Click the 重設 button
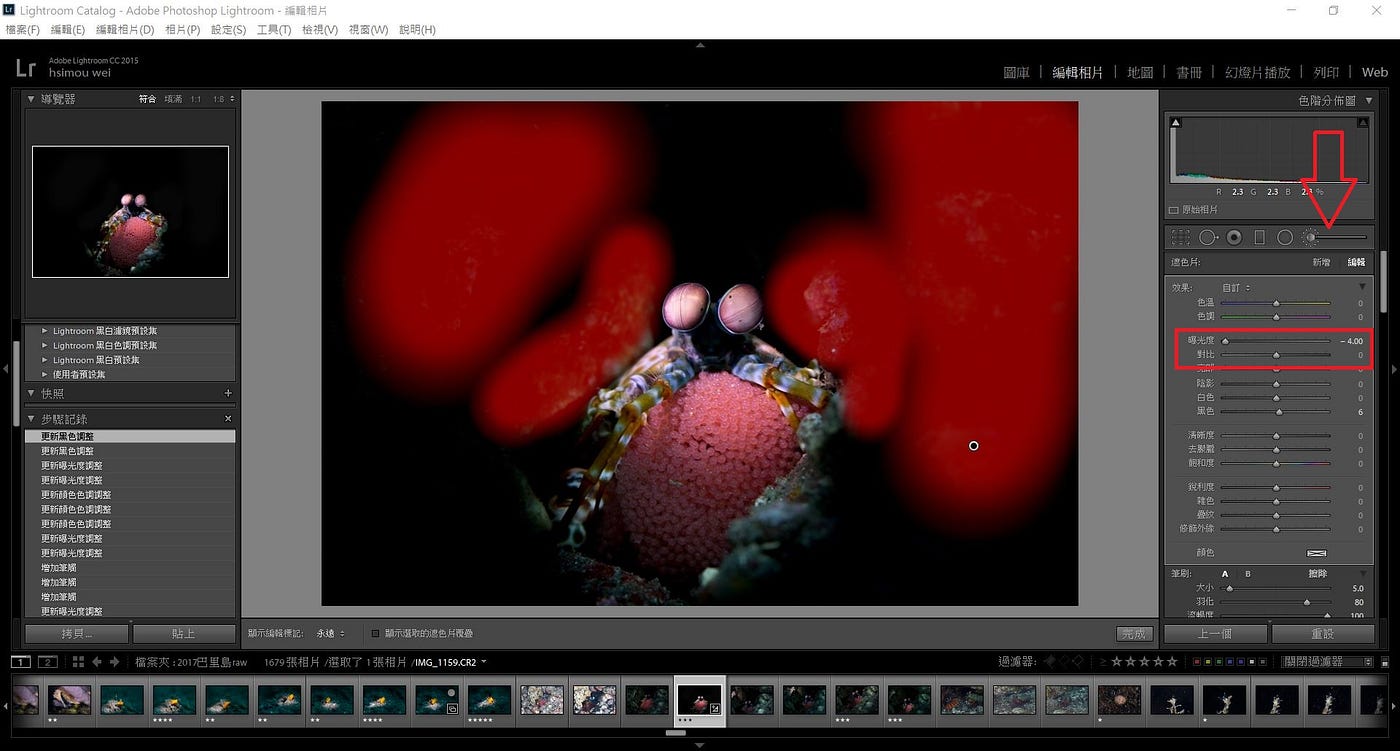1400x751 pixels. 1323,634
